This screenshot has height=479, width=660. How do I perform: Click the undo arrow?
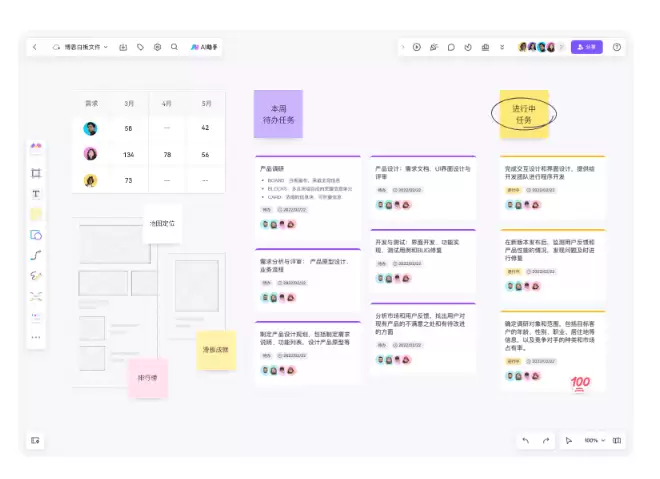click(526, 440)
